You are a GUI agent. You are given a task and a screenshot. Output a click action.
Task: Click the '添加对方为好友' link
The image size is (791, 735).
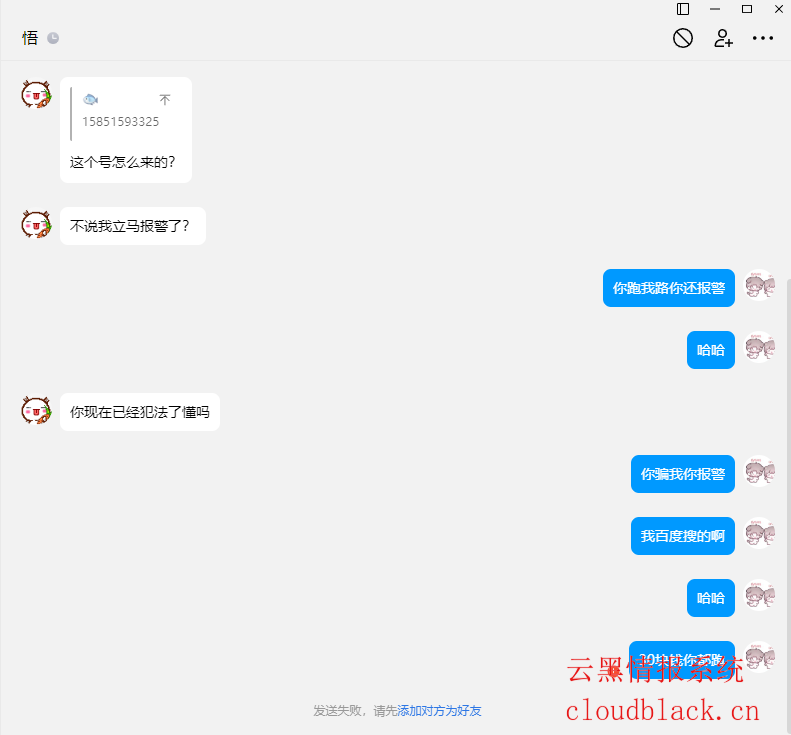point(439,710)
